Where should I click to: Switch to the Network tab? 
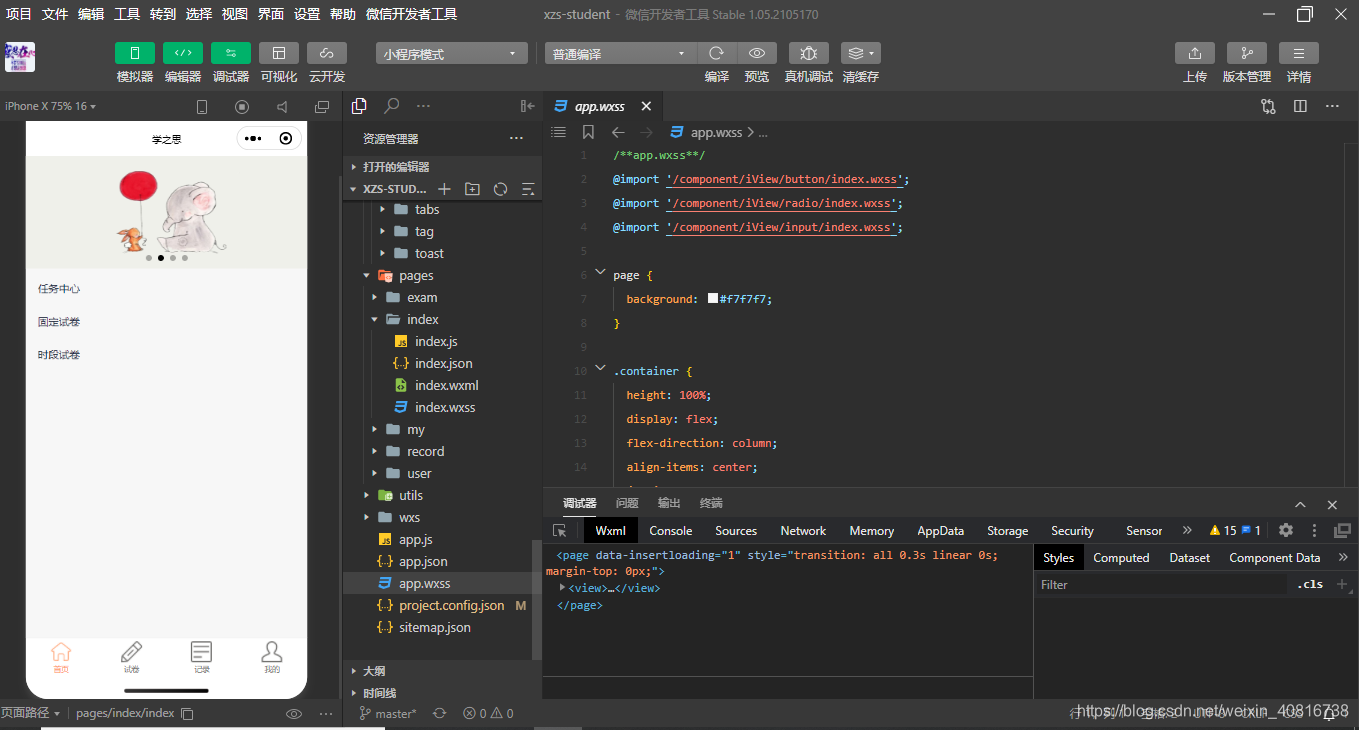[x=803, y=531]
